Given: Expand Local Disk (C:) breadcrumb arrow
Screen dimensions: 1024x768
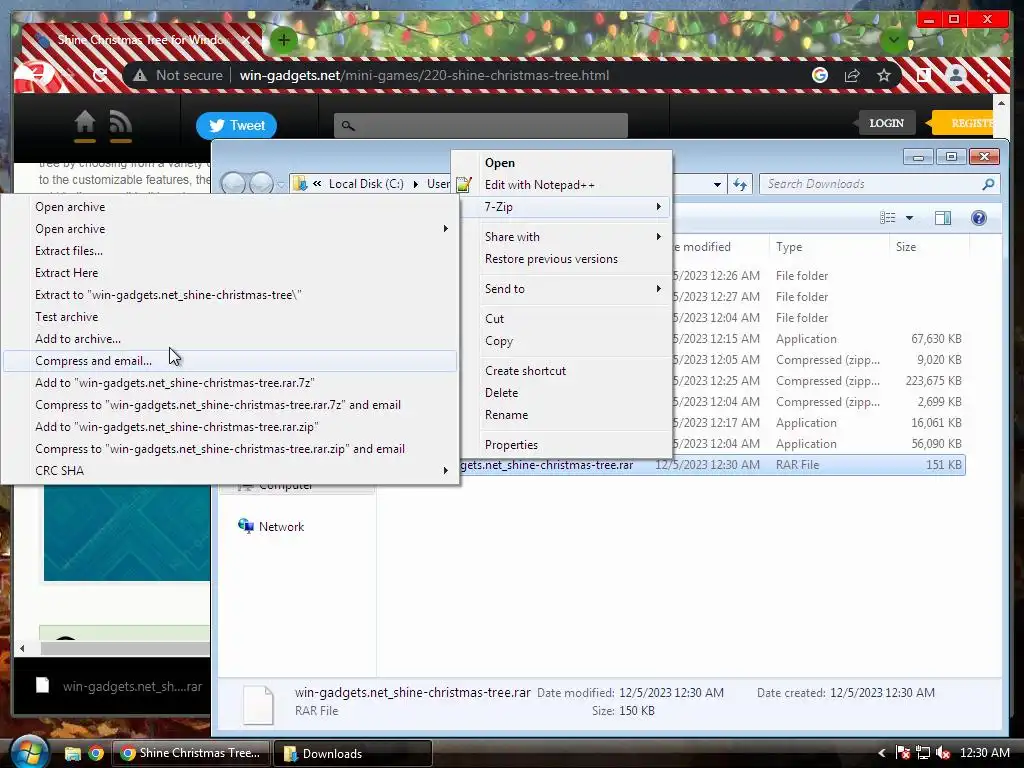Looking at the screenshot, I should tap(415, 184).
